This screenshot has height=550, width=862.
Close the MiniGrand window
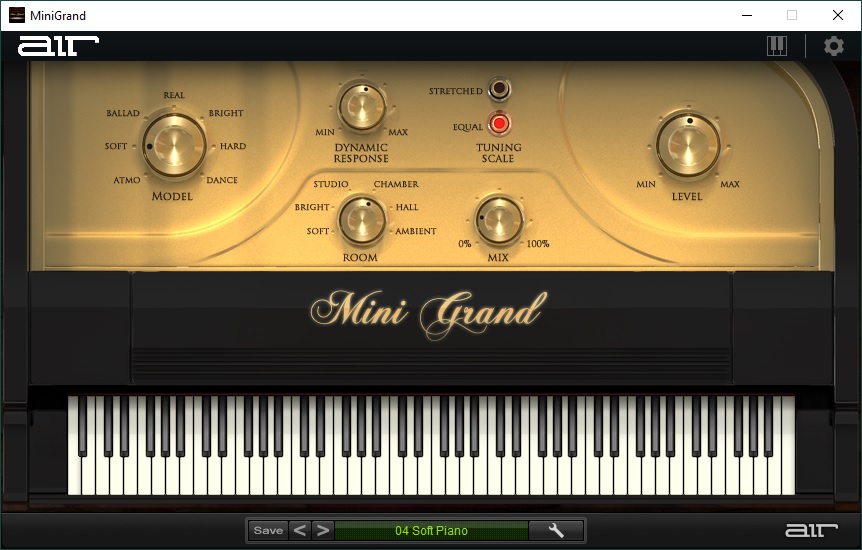click(x=837, y=15)
